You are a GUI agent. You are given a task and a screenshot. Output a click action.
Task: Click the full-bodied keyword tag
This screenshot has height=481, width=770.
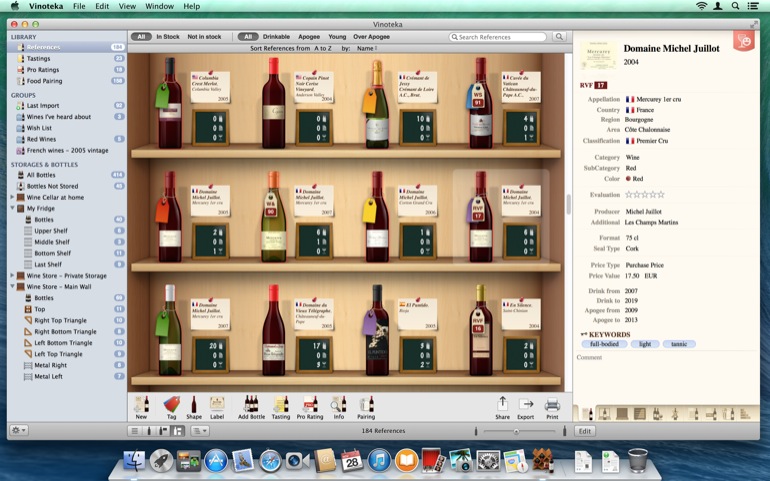pos(604,344)
